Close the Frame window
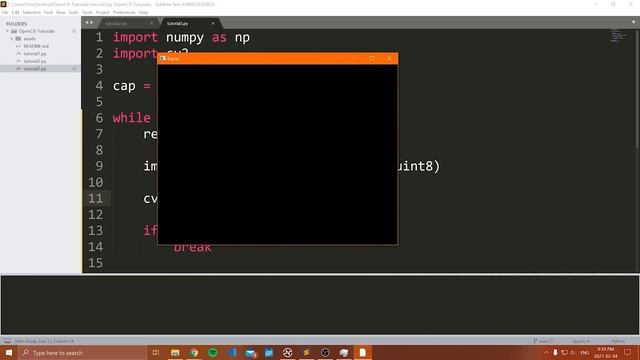640x360 pixels. coord(389,58)
